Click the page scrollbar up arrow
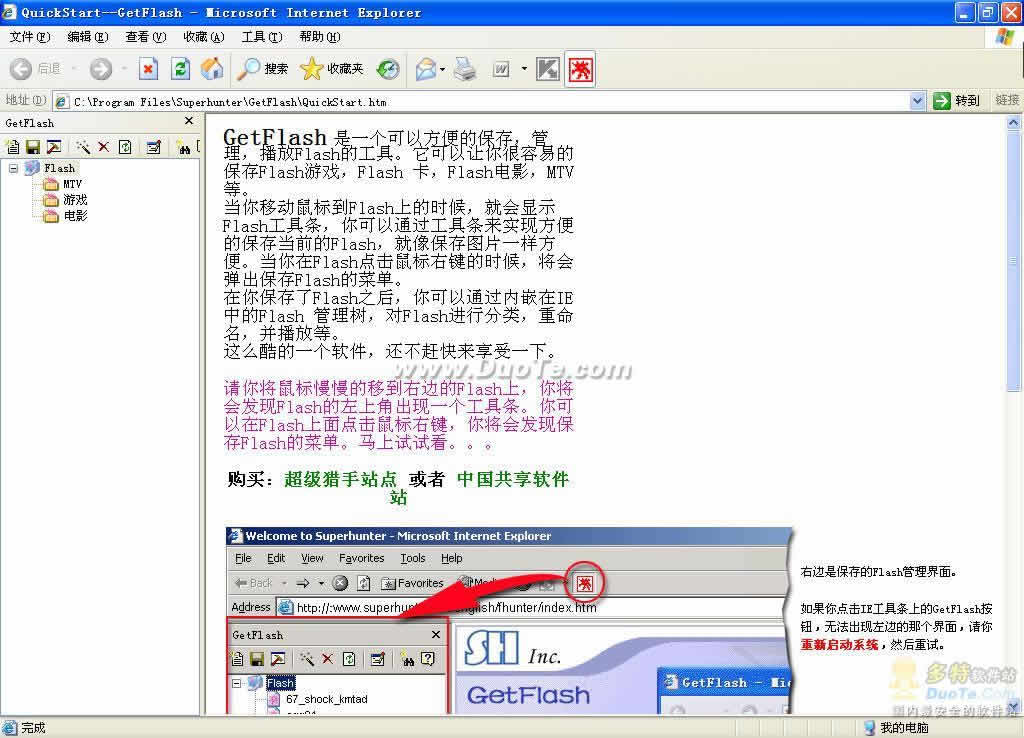 point(1013,122)
